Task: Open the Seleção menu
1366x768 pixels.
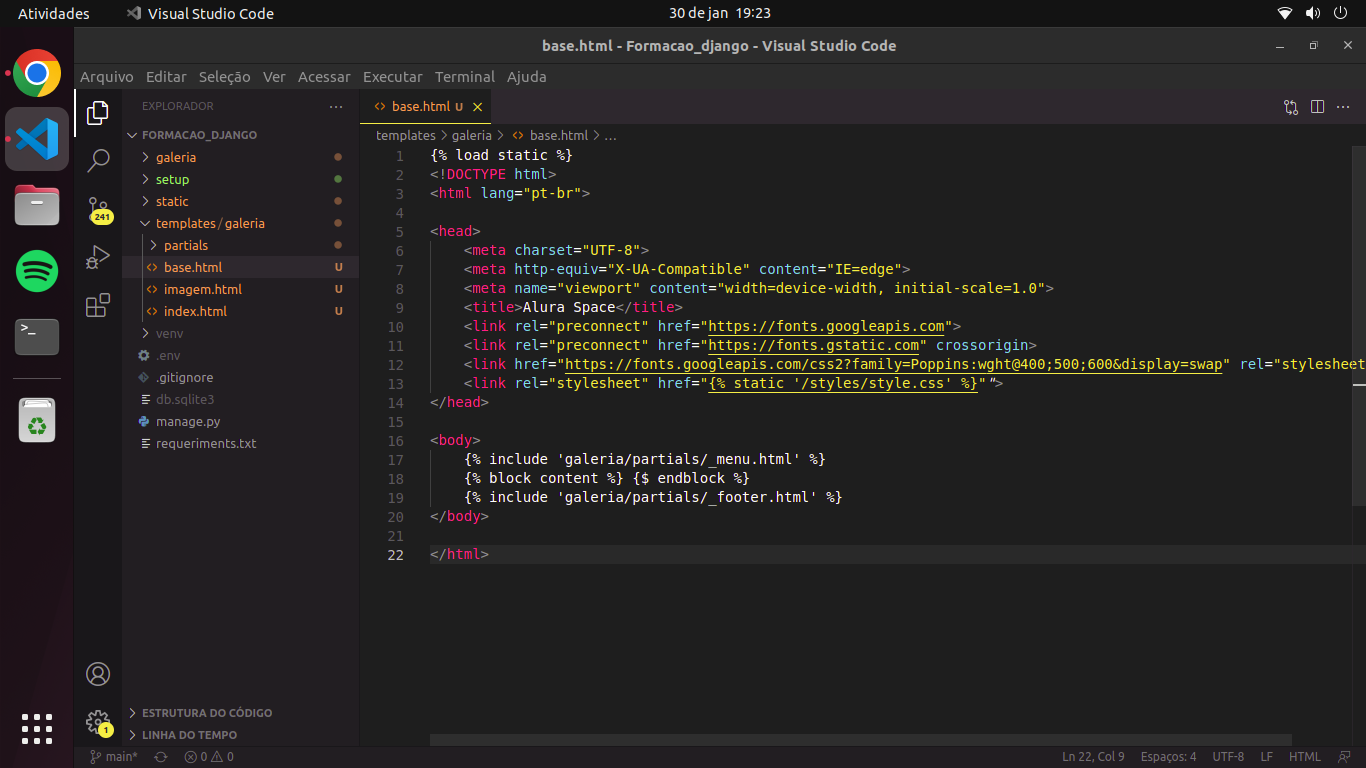Action: [x=225, y=77]
